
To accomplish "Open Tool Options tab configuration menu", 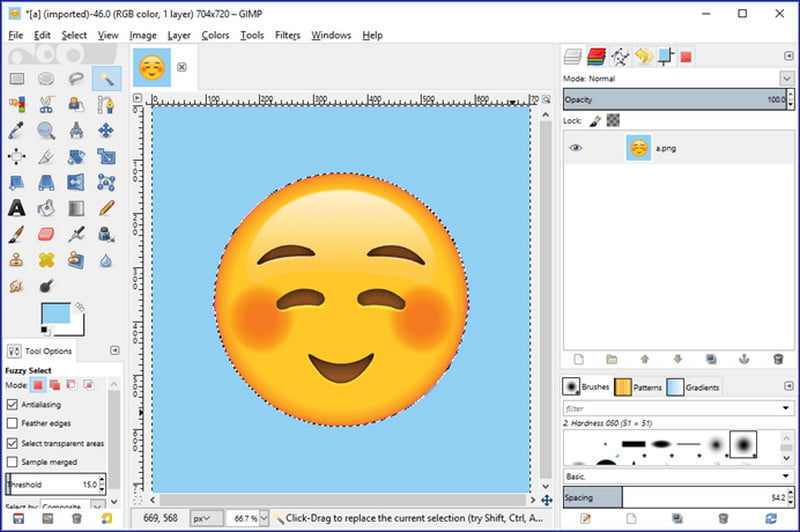I will (115, 350).
